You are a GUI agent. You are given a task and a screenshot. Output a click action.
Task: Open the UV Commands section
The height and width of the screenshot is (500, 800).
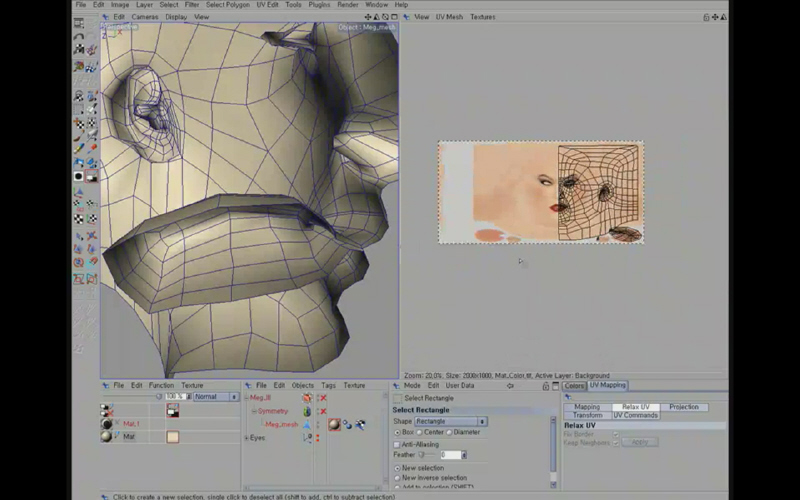(635, 415)
